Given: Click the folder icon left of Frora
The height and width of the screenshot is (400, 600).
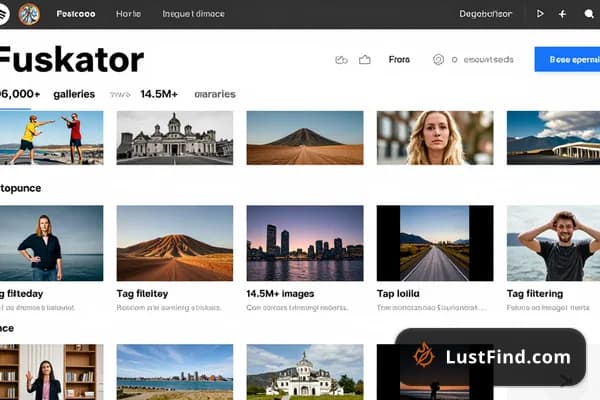Looking at the screenshot, I should 364,60.
